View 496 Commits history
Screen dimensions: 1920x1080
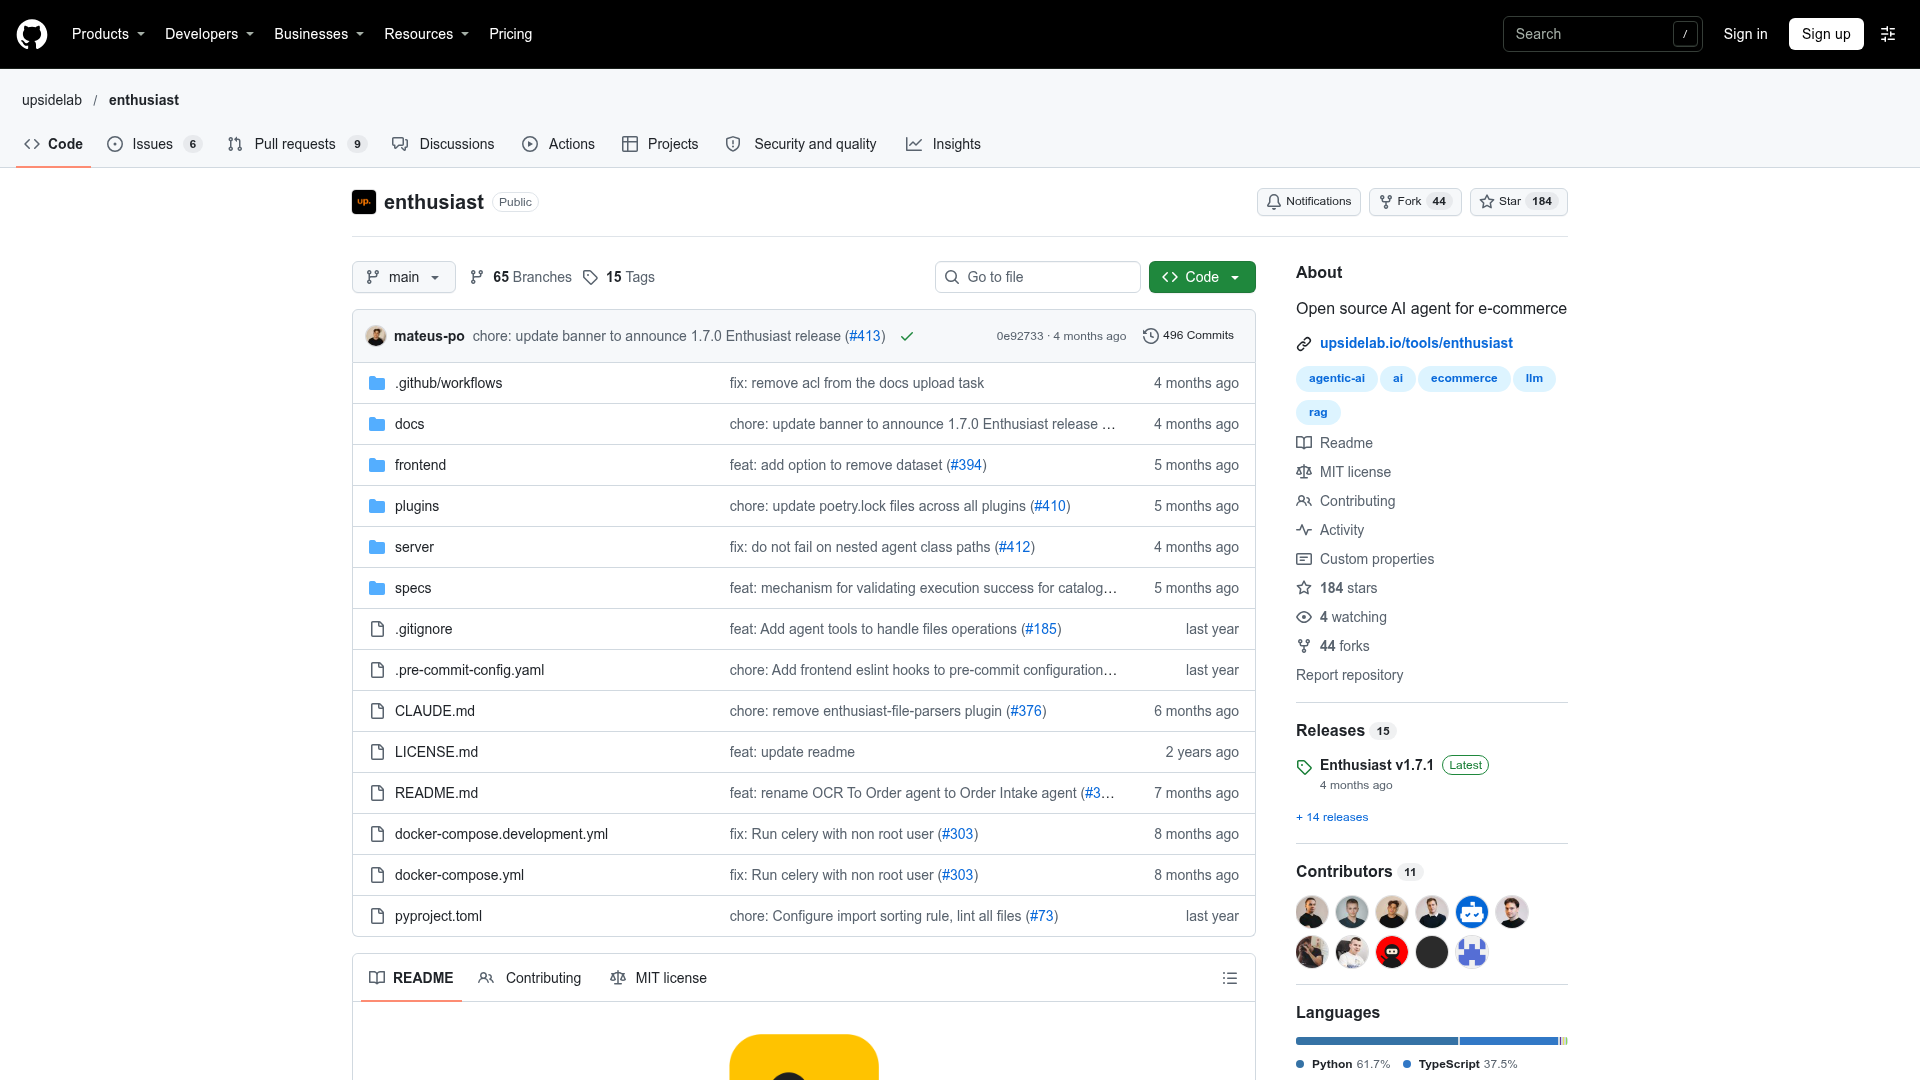point(1188,336)
